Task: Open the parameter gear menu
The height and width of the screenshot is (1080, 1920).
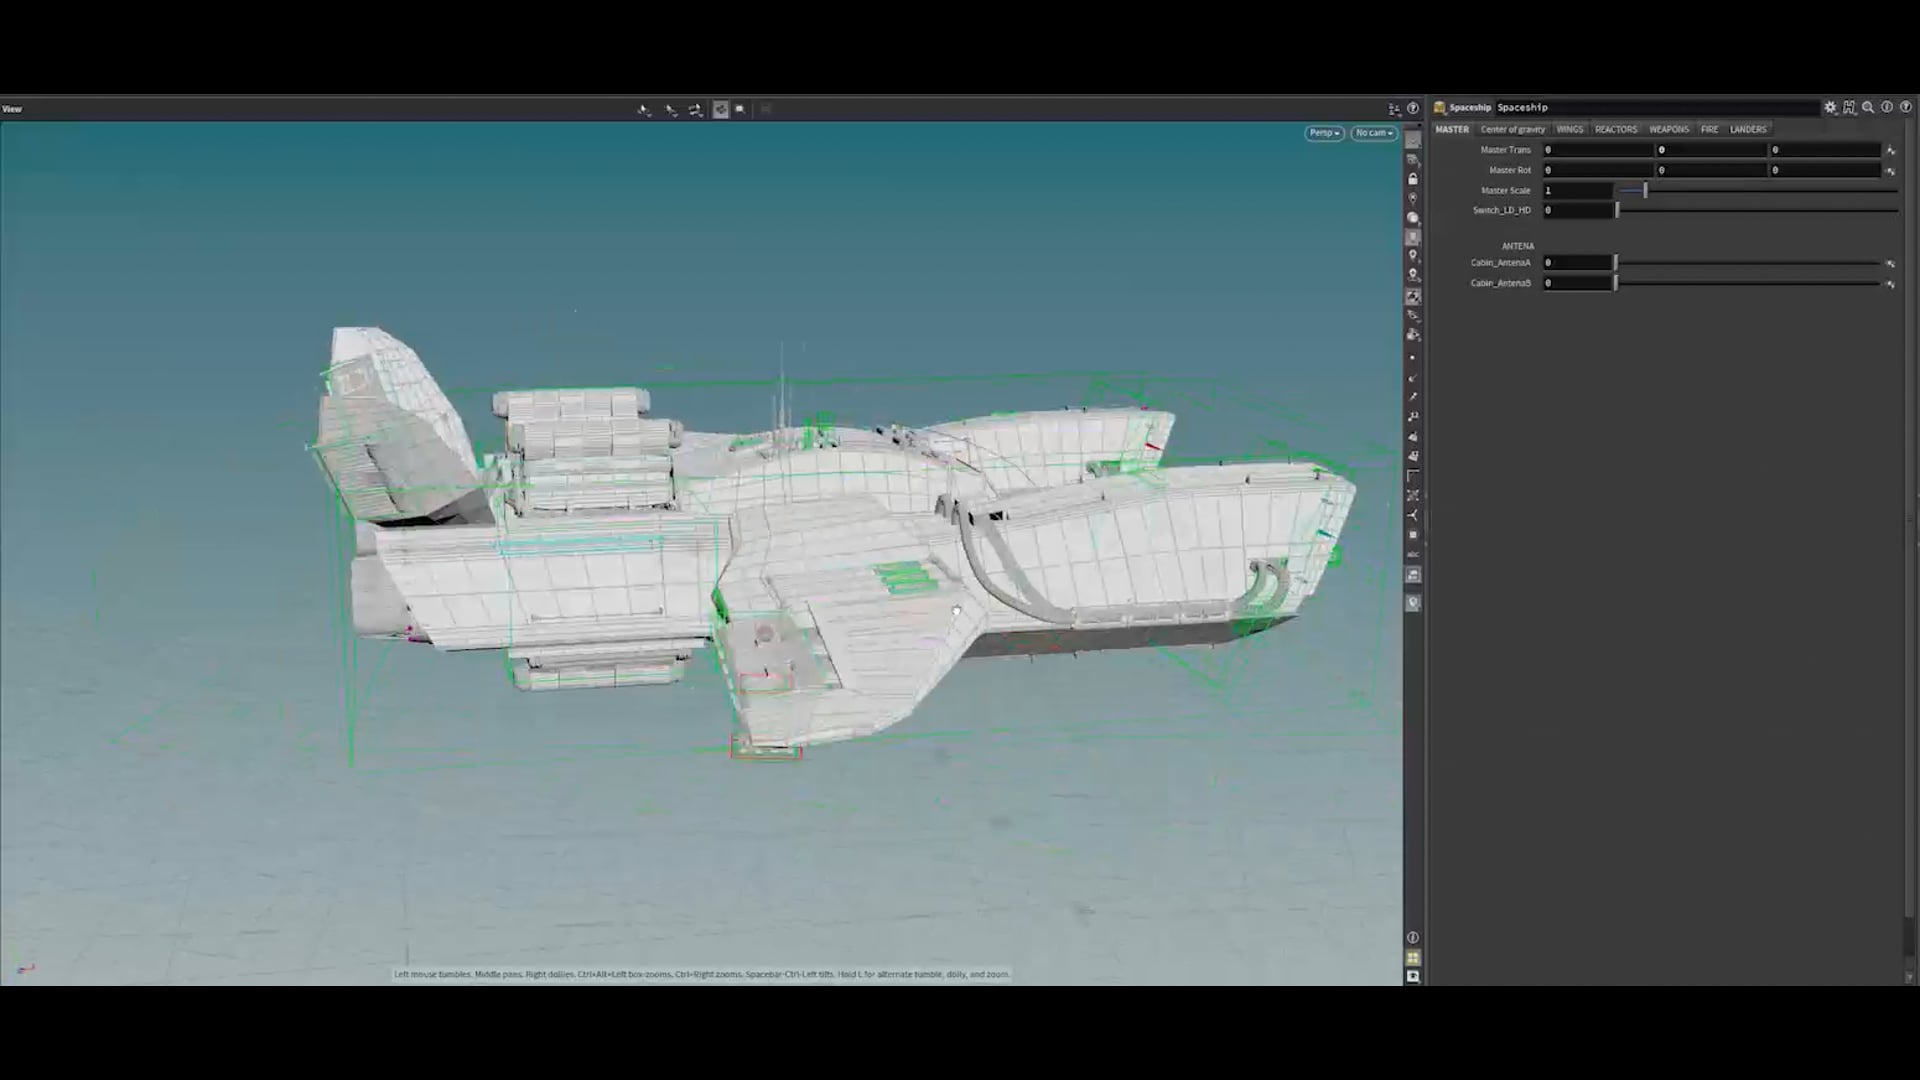Action: (x=1830, y=107)
